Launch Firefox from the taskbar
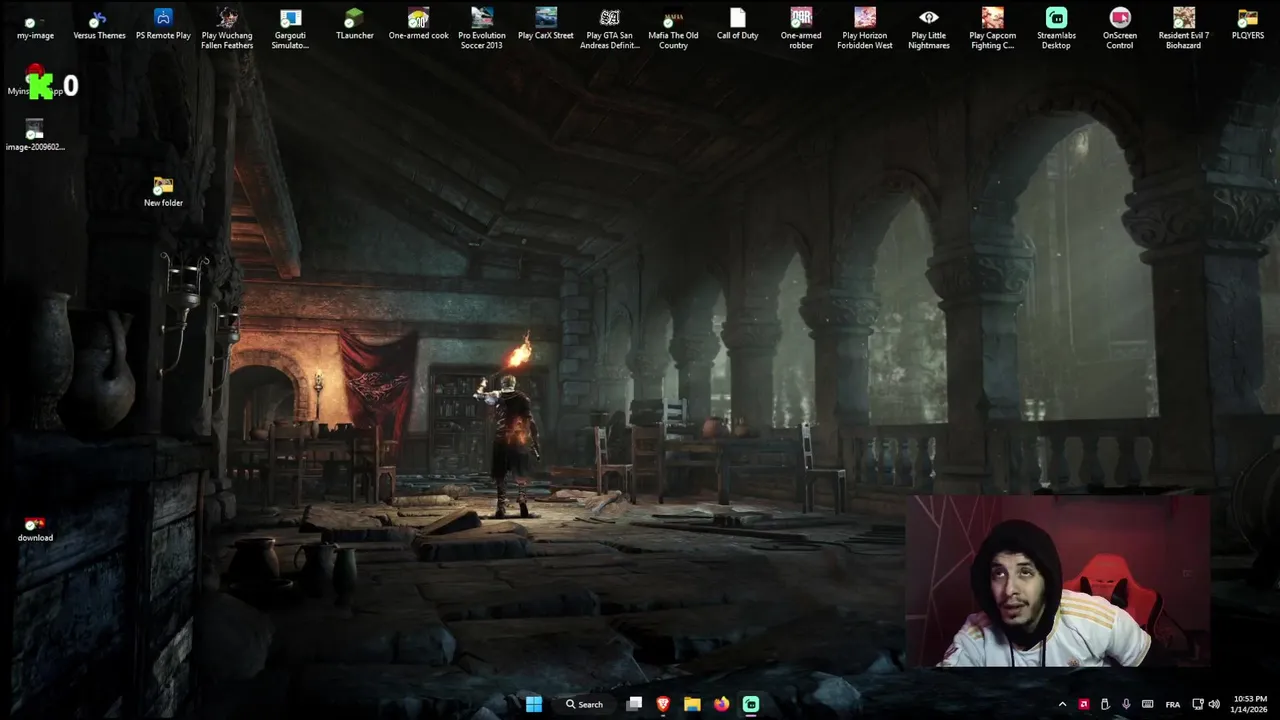The width and height of the screenshot is (1280, 720). tap(721, 704)
